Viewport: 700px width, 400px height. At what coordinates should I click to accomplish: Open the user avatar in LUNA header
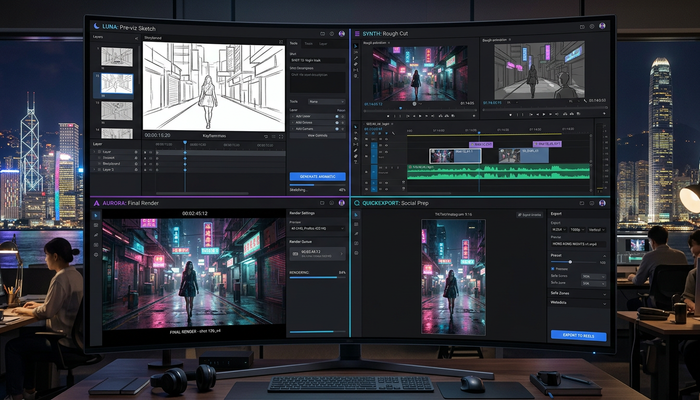(342, 33)
